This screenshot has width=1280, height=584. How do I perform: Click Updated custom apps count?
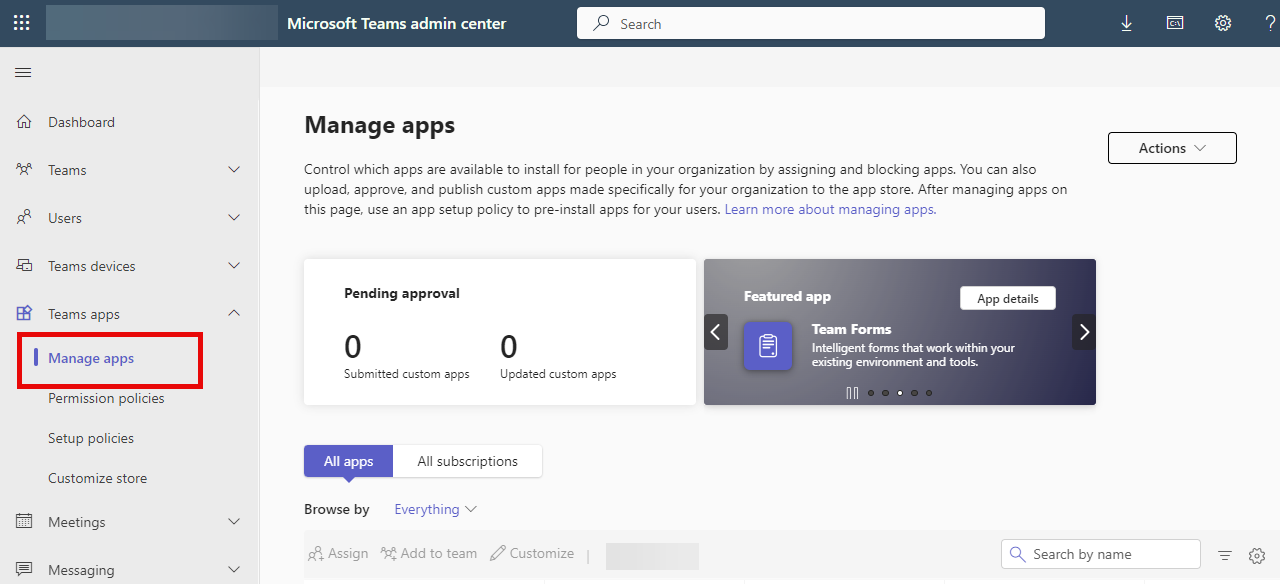click(x=508, y=347)
